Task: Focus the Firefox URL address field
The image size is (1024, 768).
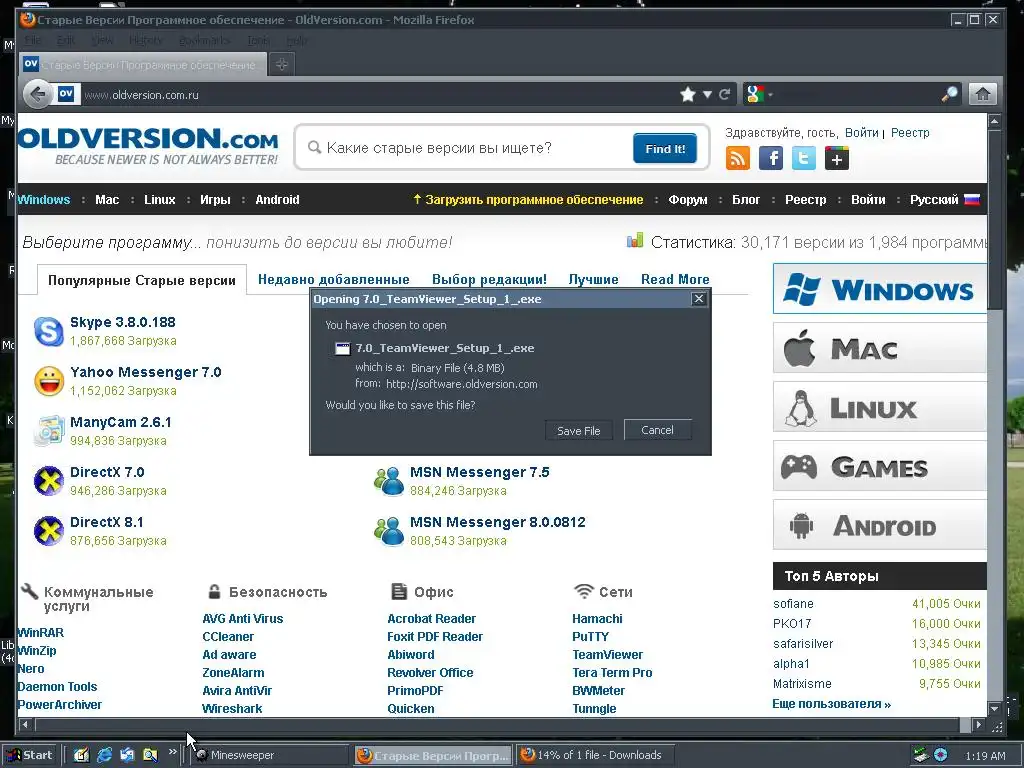Action: point(379,95)
